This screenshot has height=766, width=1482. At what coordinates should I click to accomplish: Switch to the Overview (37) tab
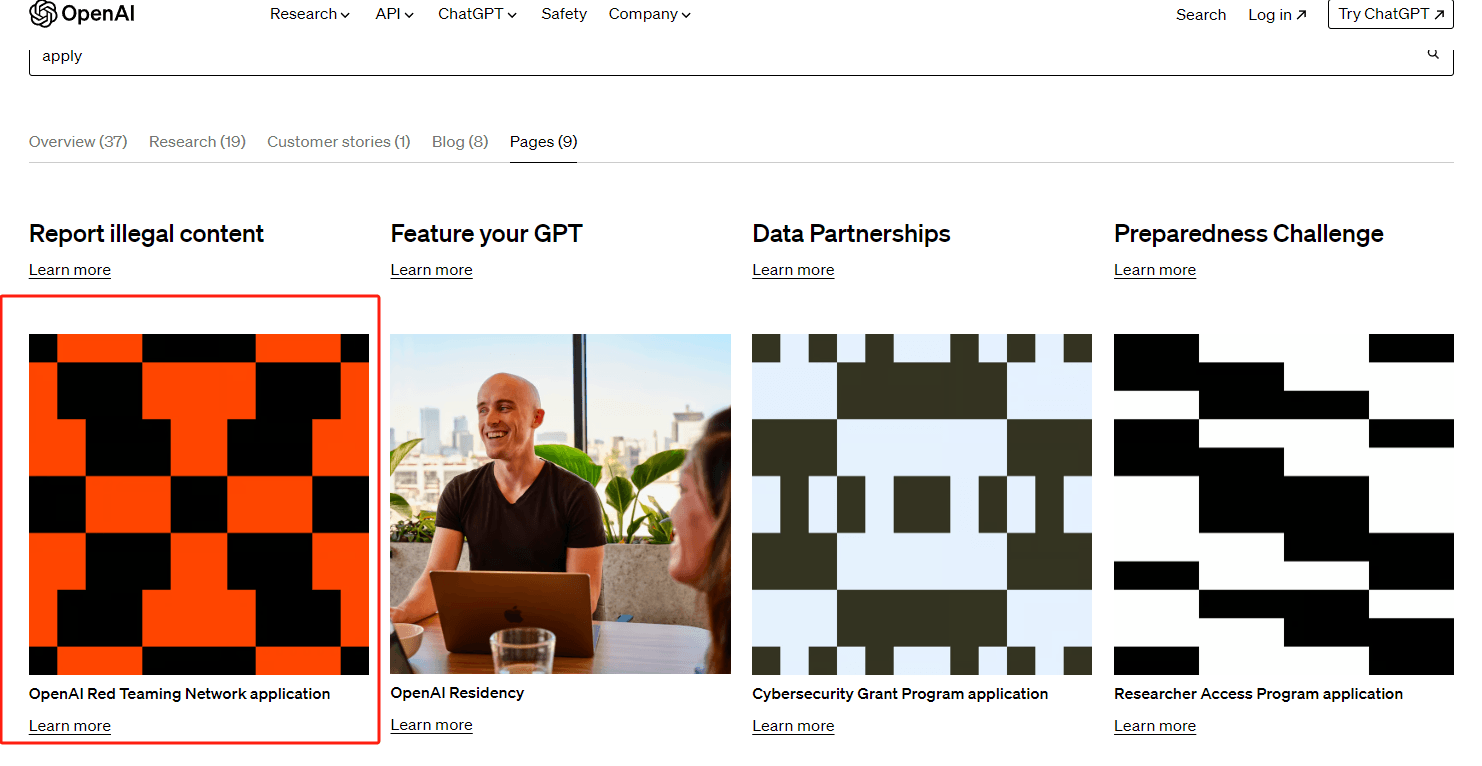pos(78,142)
